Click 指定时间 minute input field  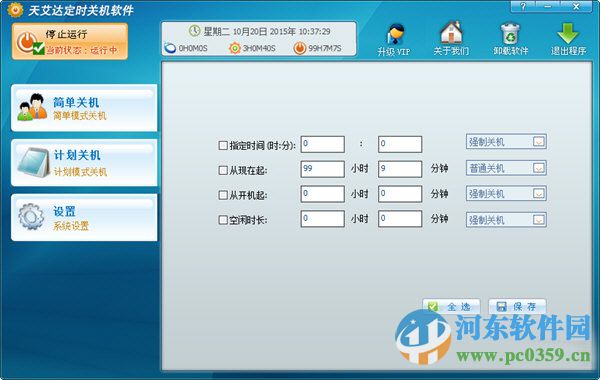click(400, 144)
